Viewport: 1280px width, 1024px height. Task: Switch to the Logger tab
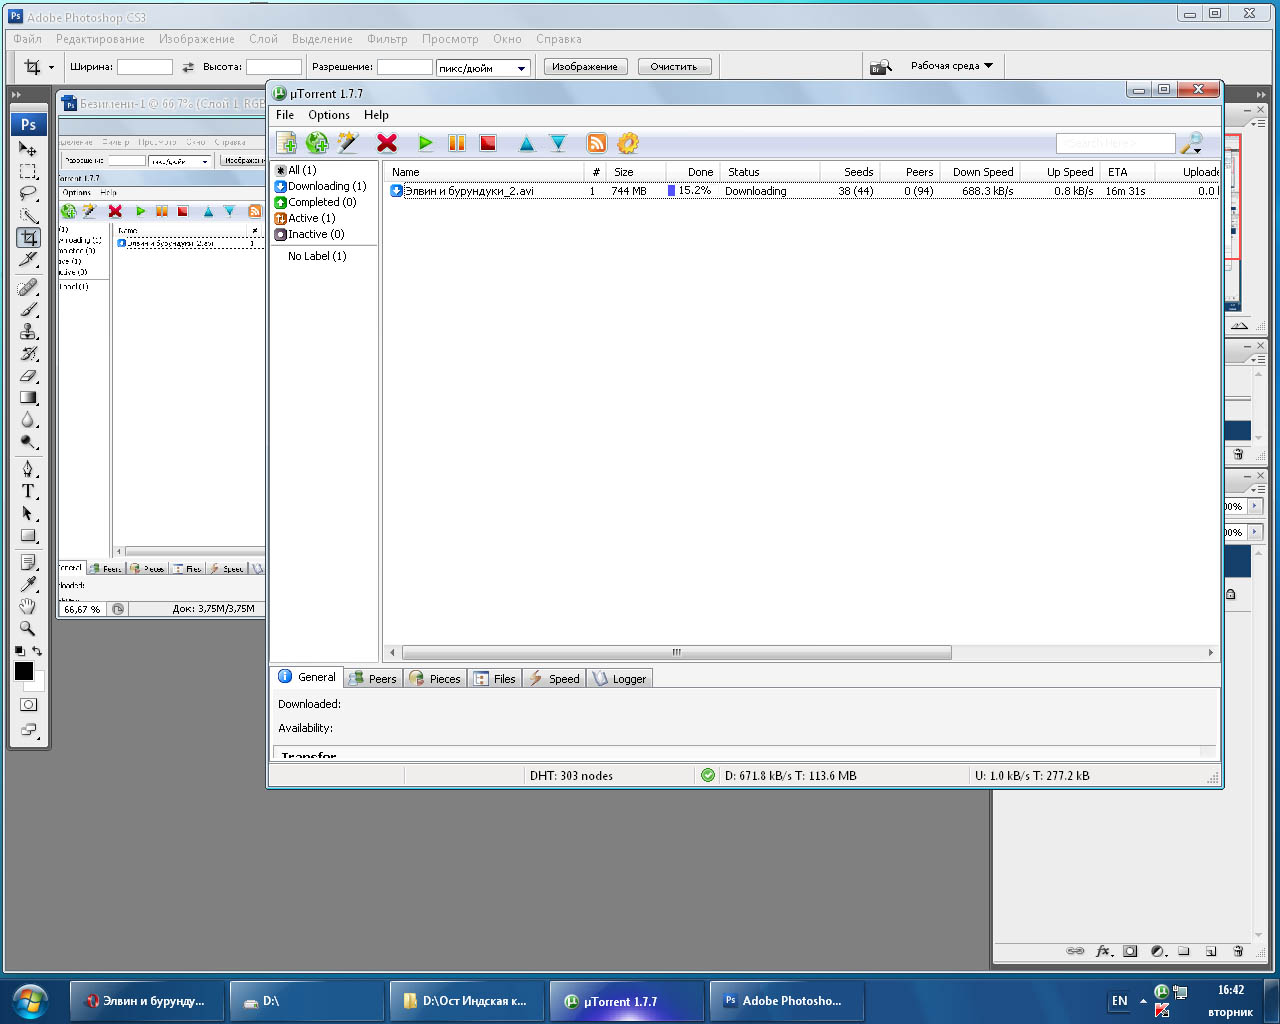click(619, 678)
